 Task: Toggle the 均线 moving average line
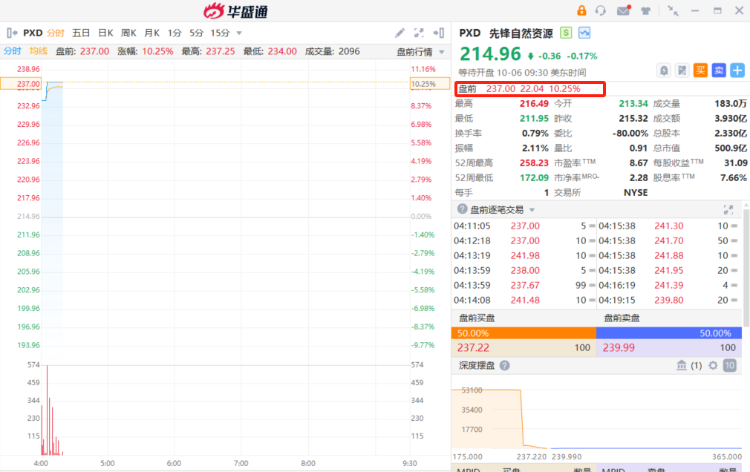[38, 51]
